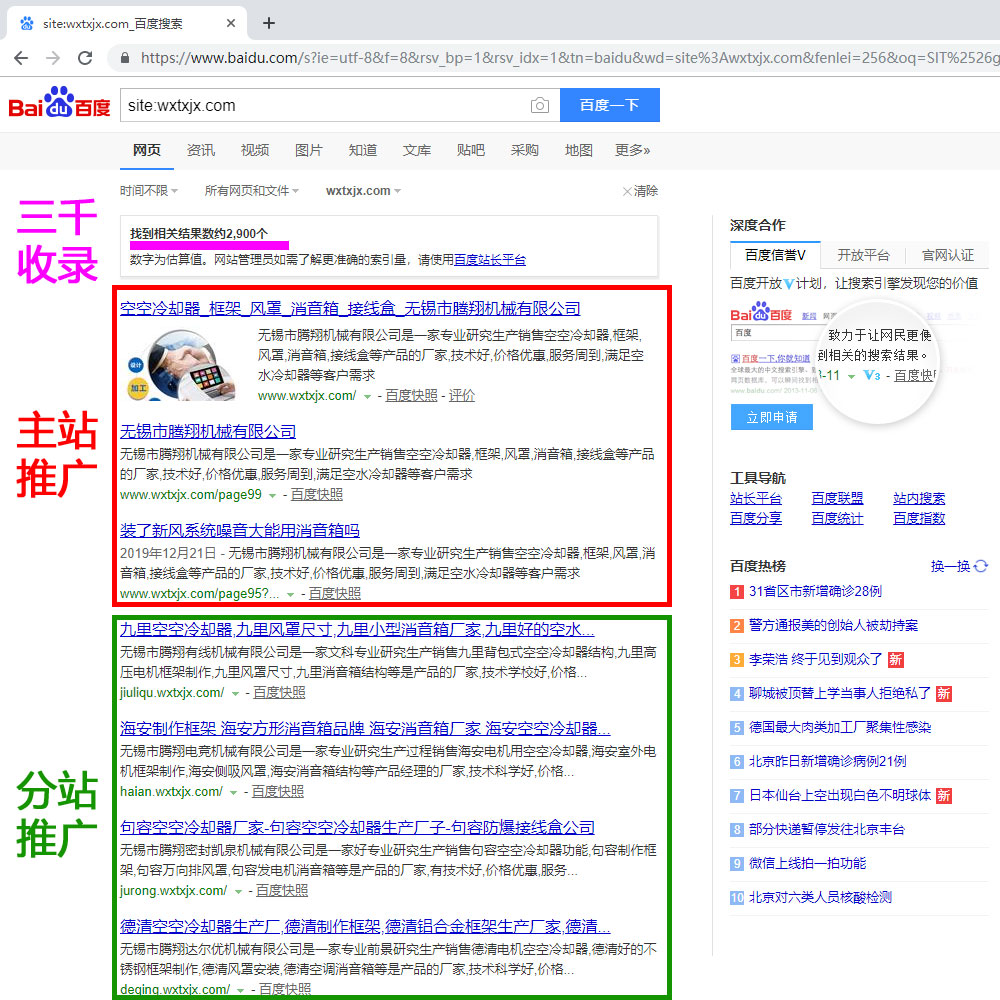Expand wxtxjx.com site filter dropdown

pos(364,191)
